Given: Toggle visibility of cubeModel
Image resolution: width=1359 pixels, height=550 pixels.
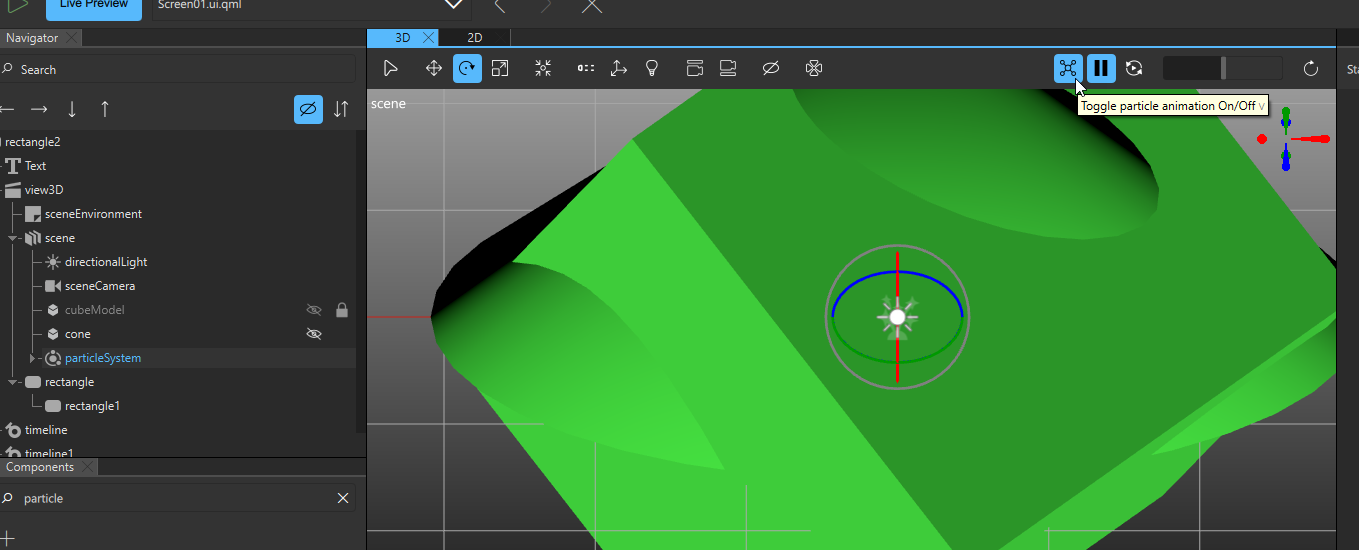Looking at the screenshot, I should pyautogui.click(x=314, y=310).
